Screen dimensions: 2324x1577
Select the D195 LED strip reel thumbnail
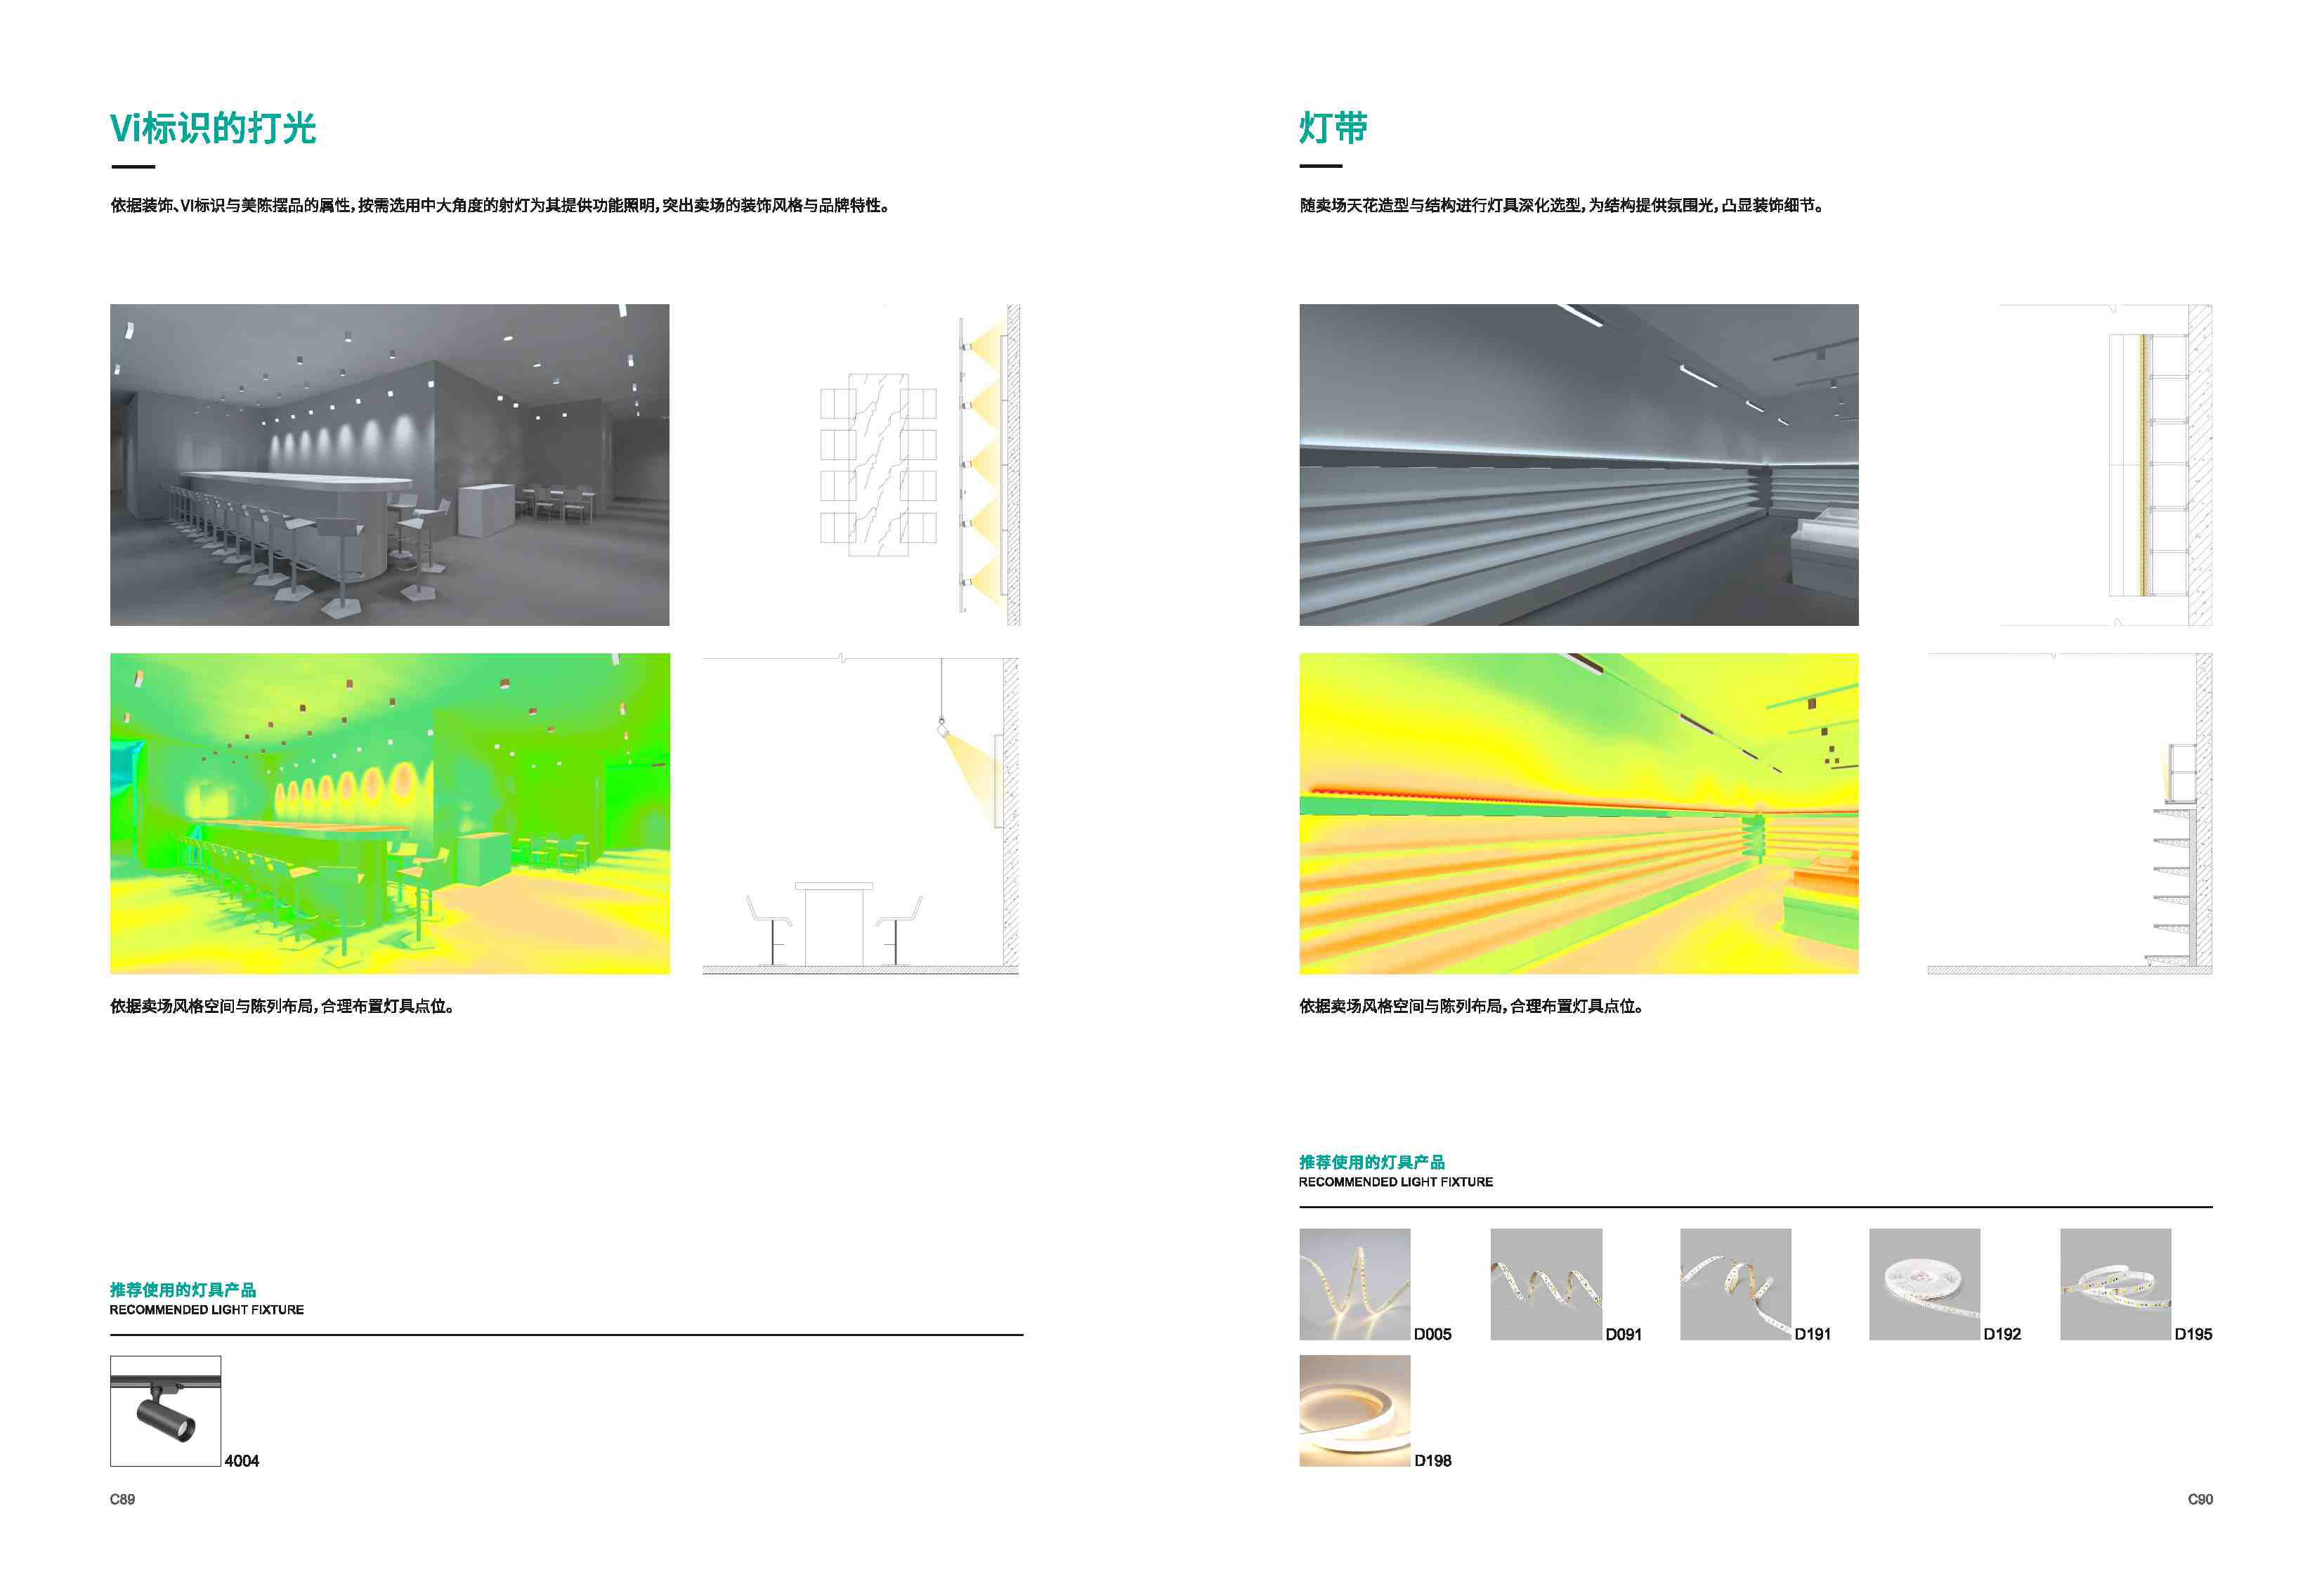[2116, 1285]
